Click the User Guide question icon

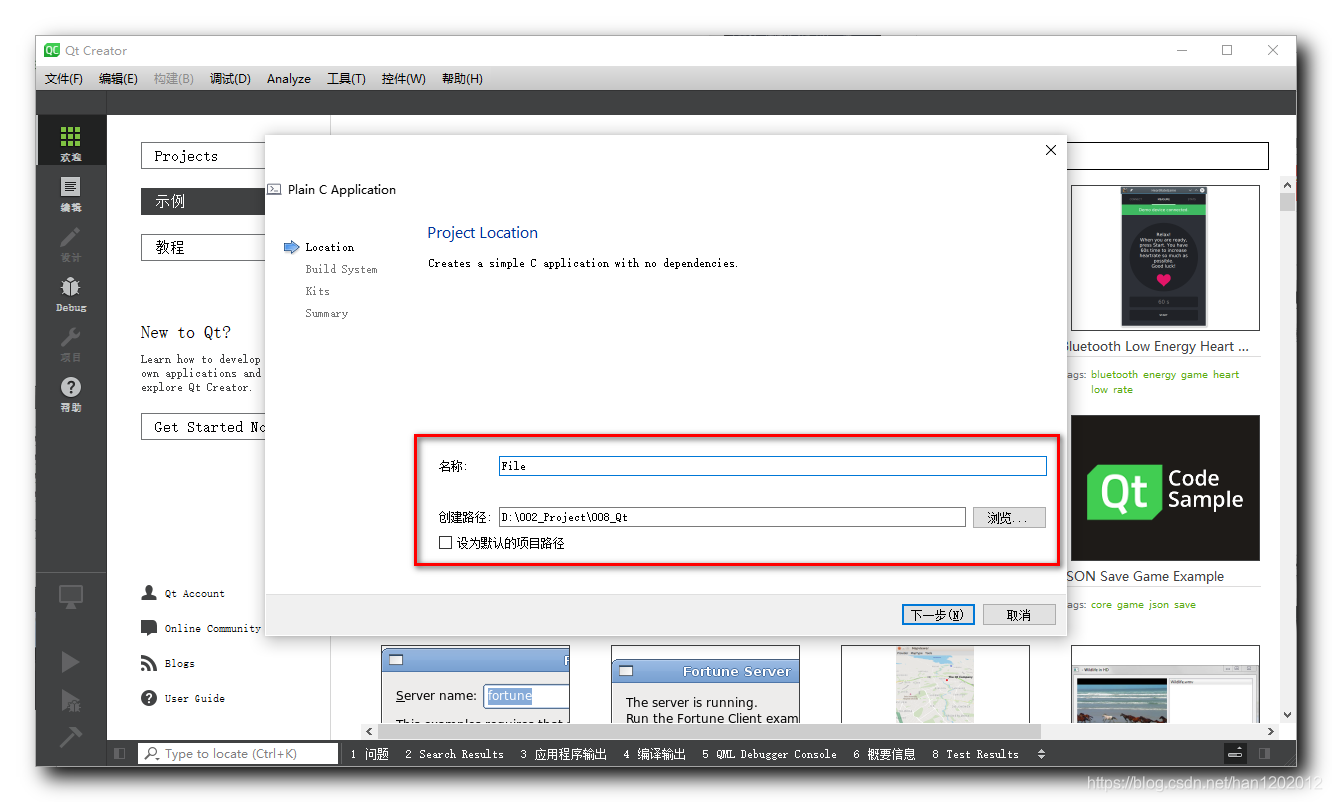(x=149, y=698)
